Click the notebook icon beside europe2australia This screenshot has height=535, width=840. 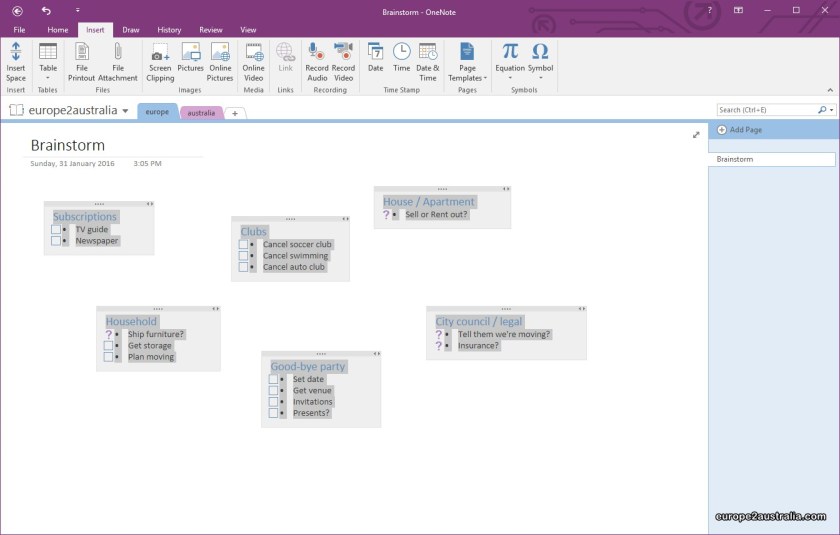click(17, 110)
